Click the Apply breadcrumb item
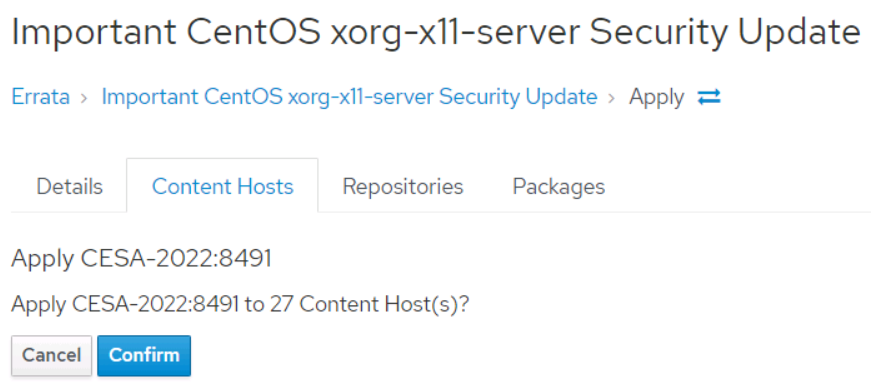 (x=657, y=98)
